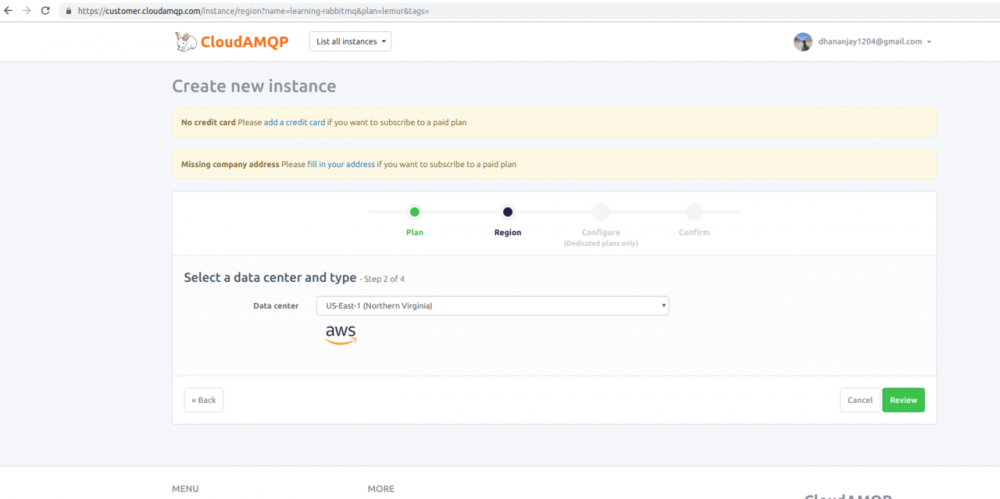The image size is (1000, 499).
Task: Click the Configure step circle
Action: [x=601, y=212]
